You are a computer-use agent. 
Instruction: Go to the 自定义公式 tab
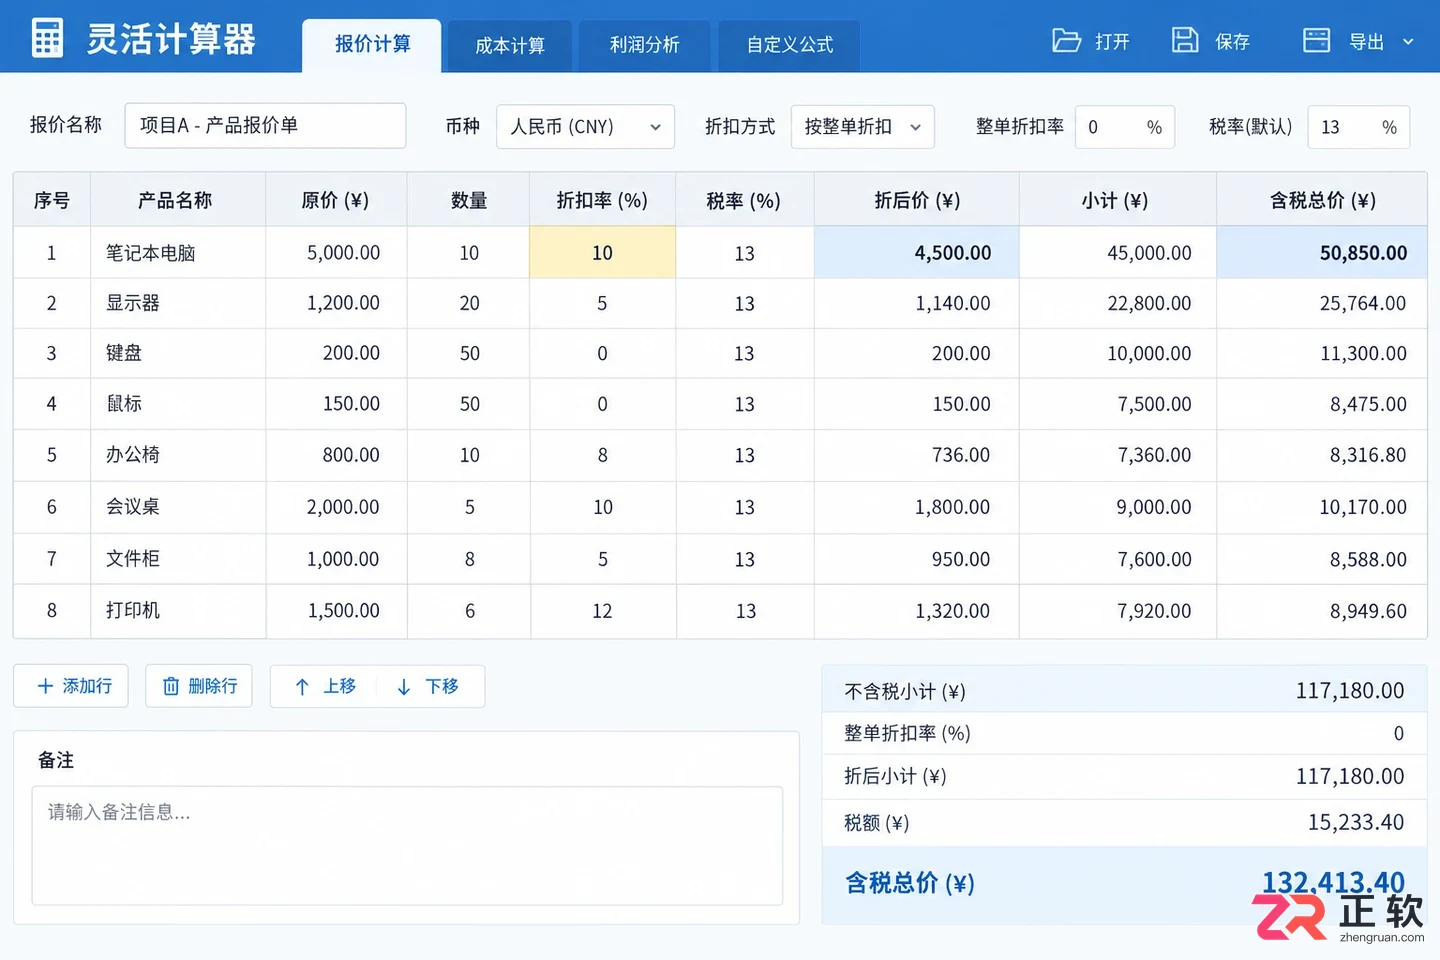coord(789,46)
